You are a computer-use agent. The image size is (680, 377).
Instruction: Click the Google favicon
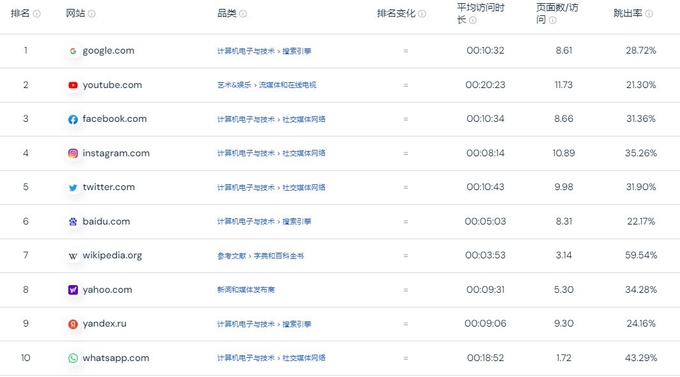pos(73,51)
